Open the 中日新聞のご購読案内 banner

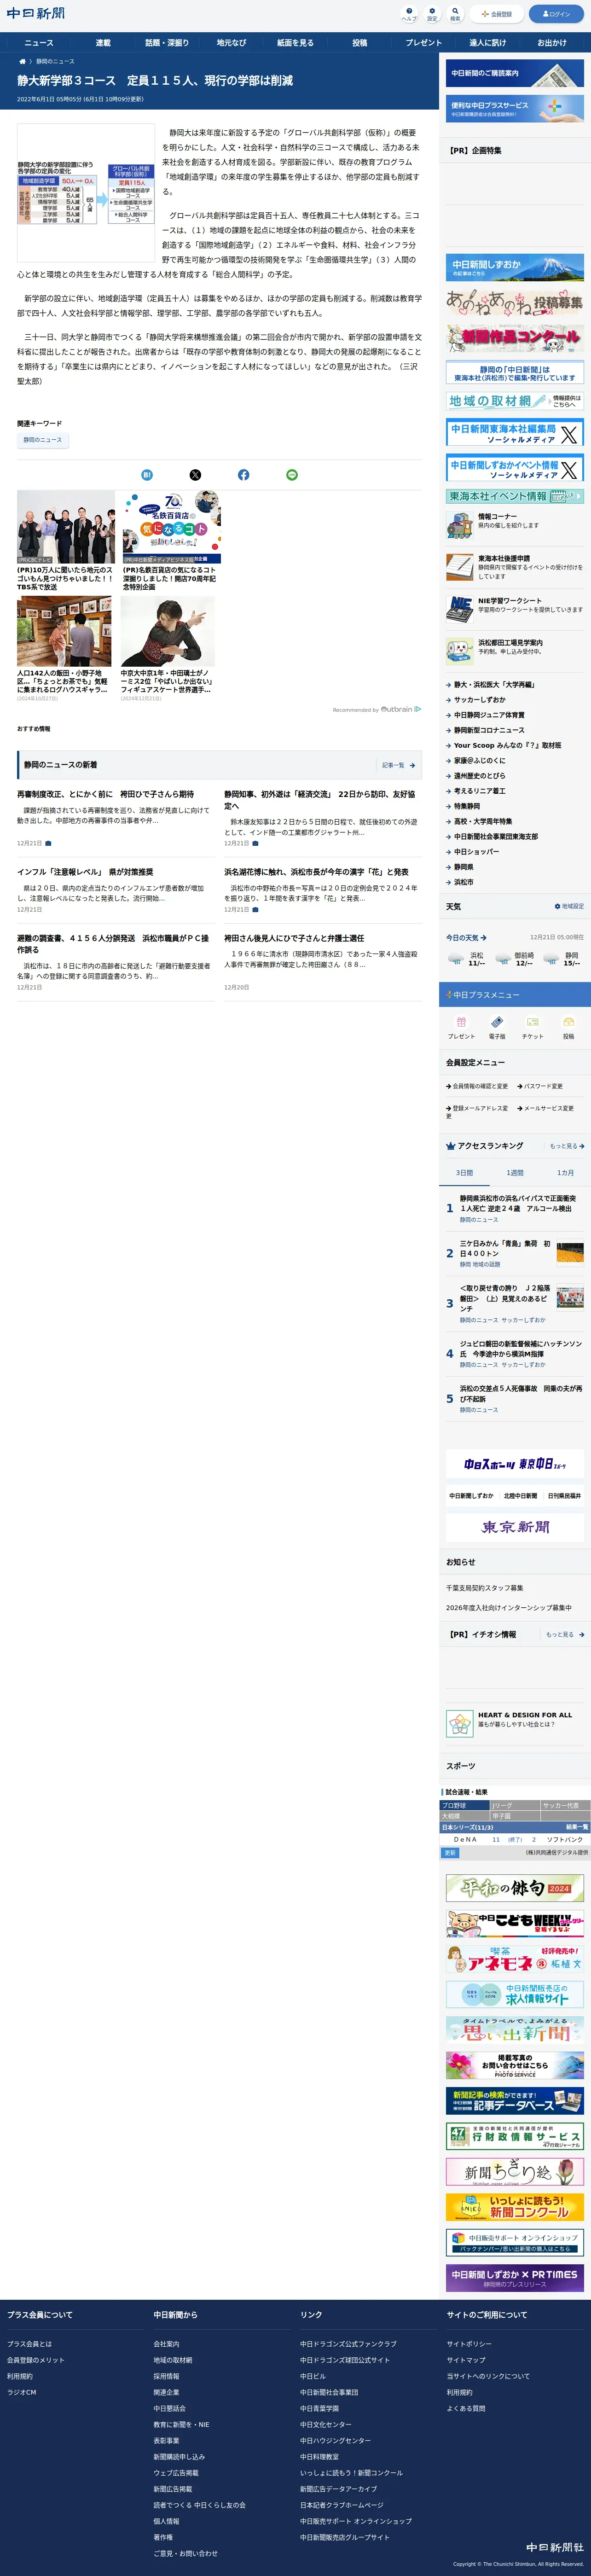click(x=515, y=73)
